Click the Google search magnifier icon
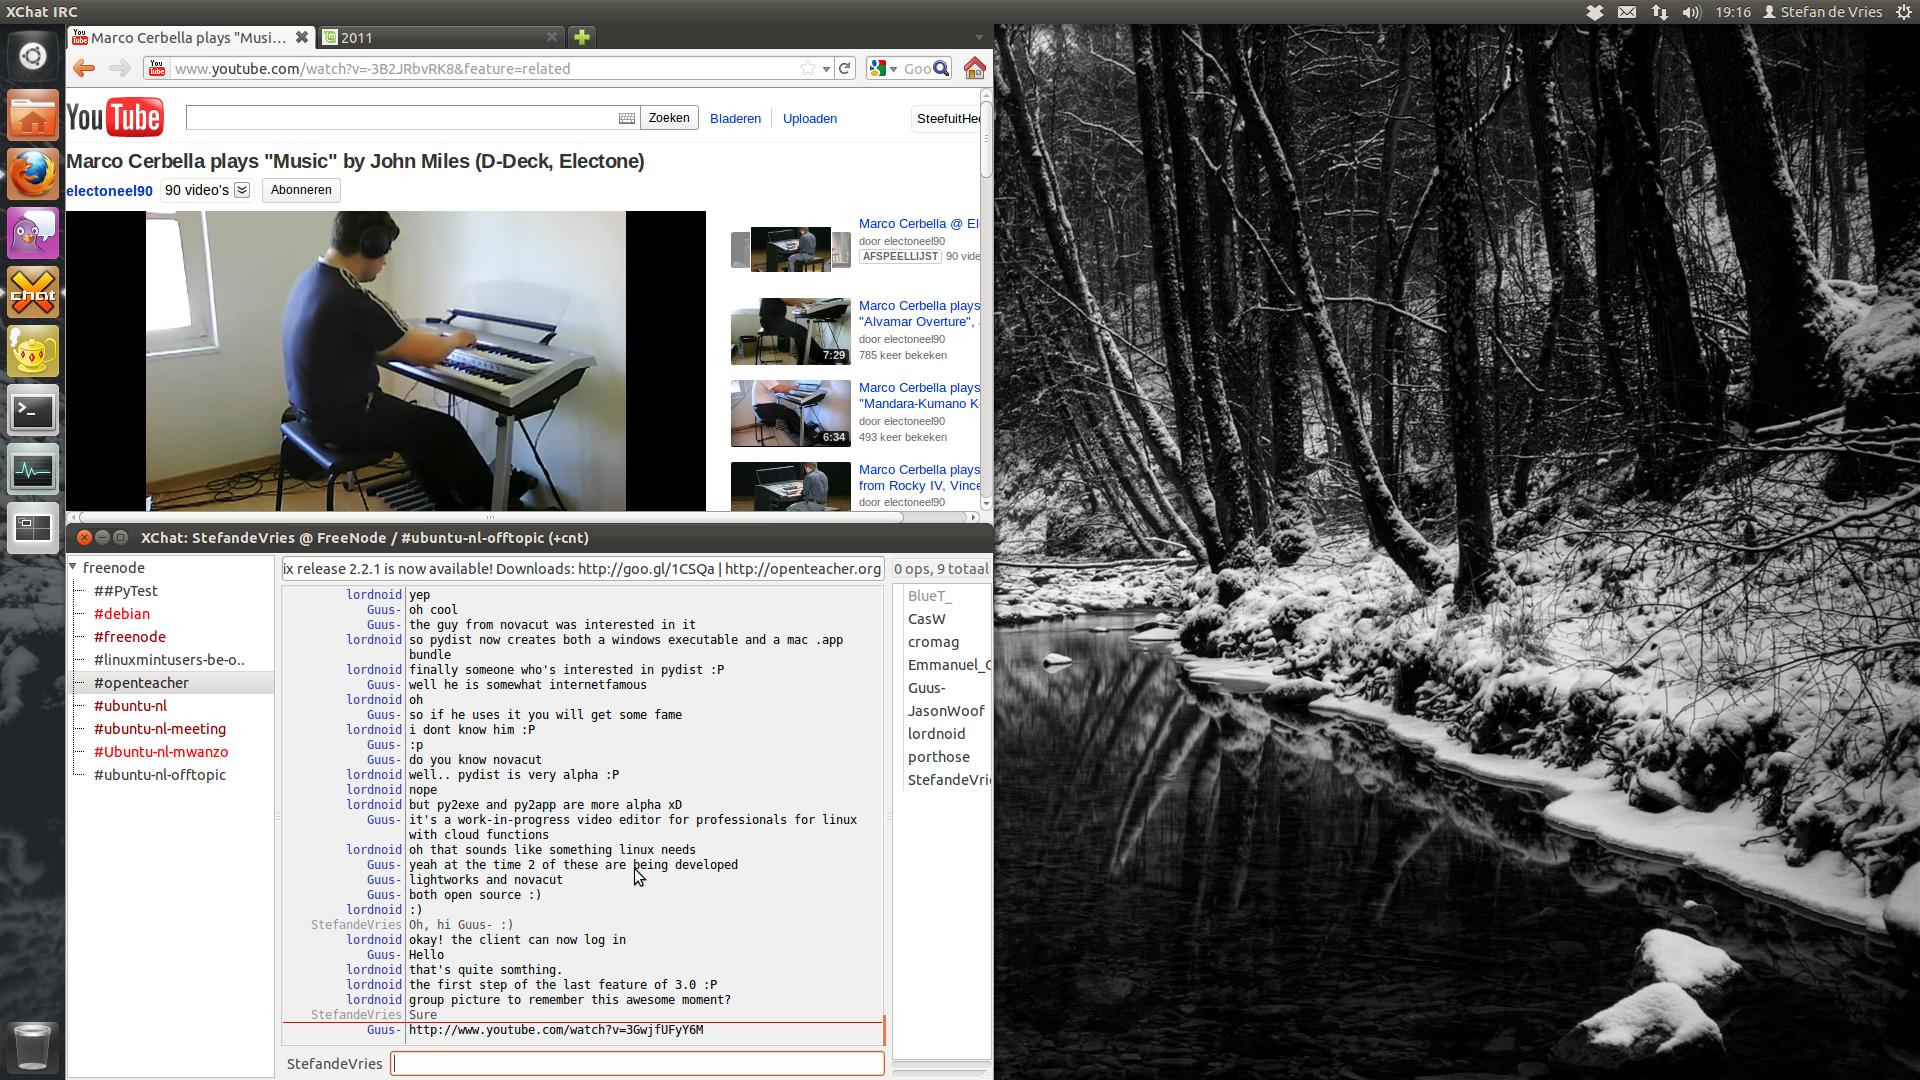Image resolution: width=1920 pixels, height=1080 pixels. click(941, 68)
